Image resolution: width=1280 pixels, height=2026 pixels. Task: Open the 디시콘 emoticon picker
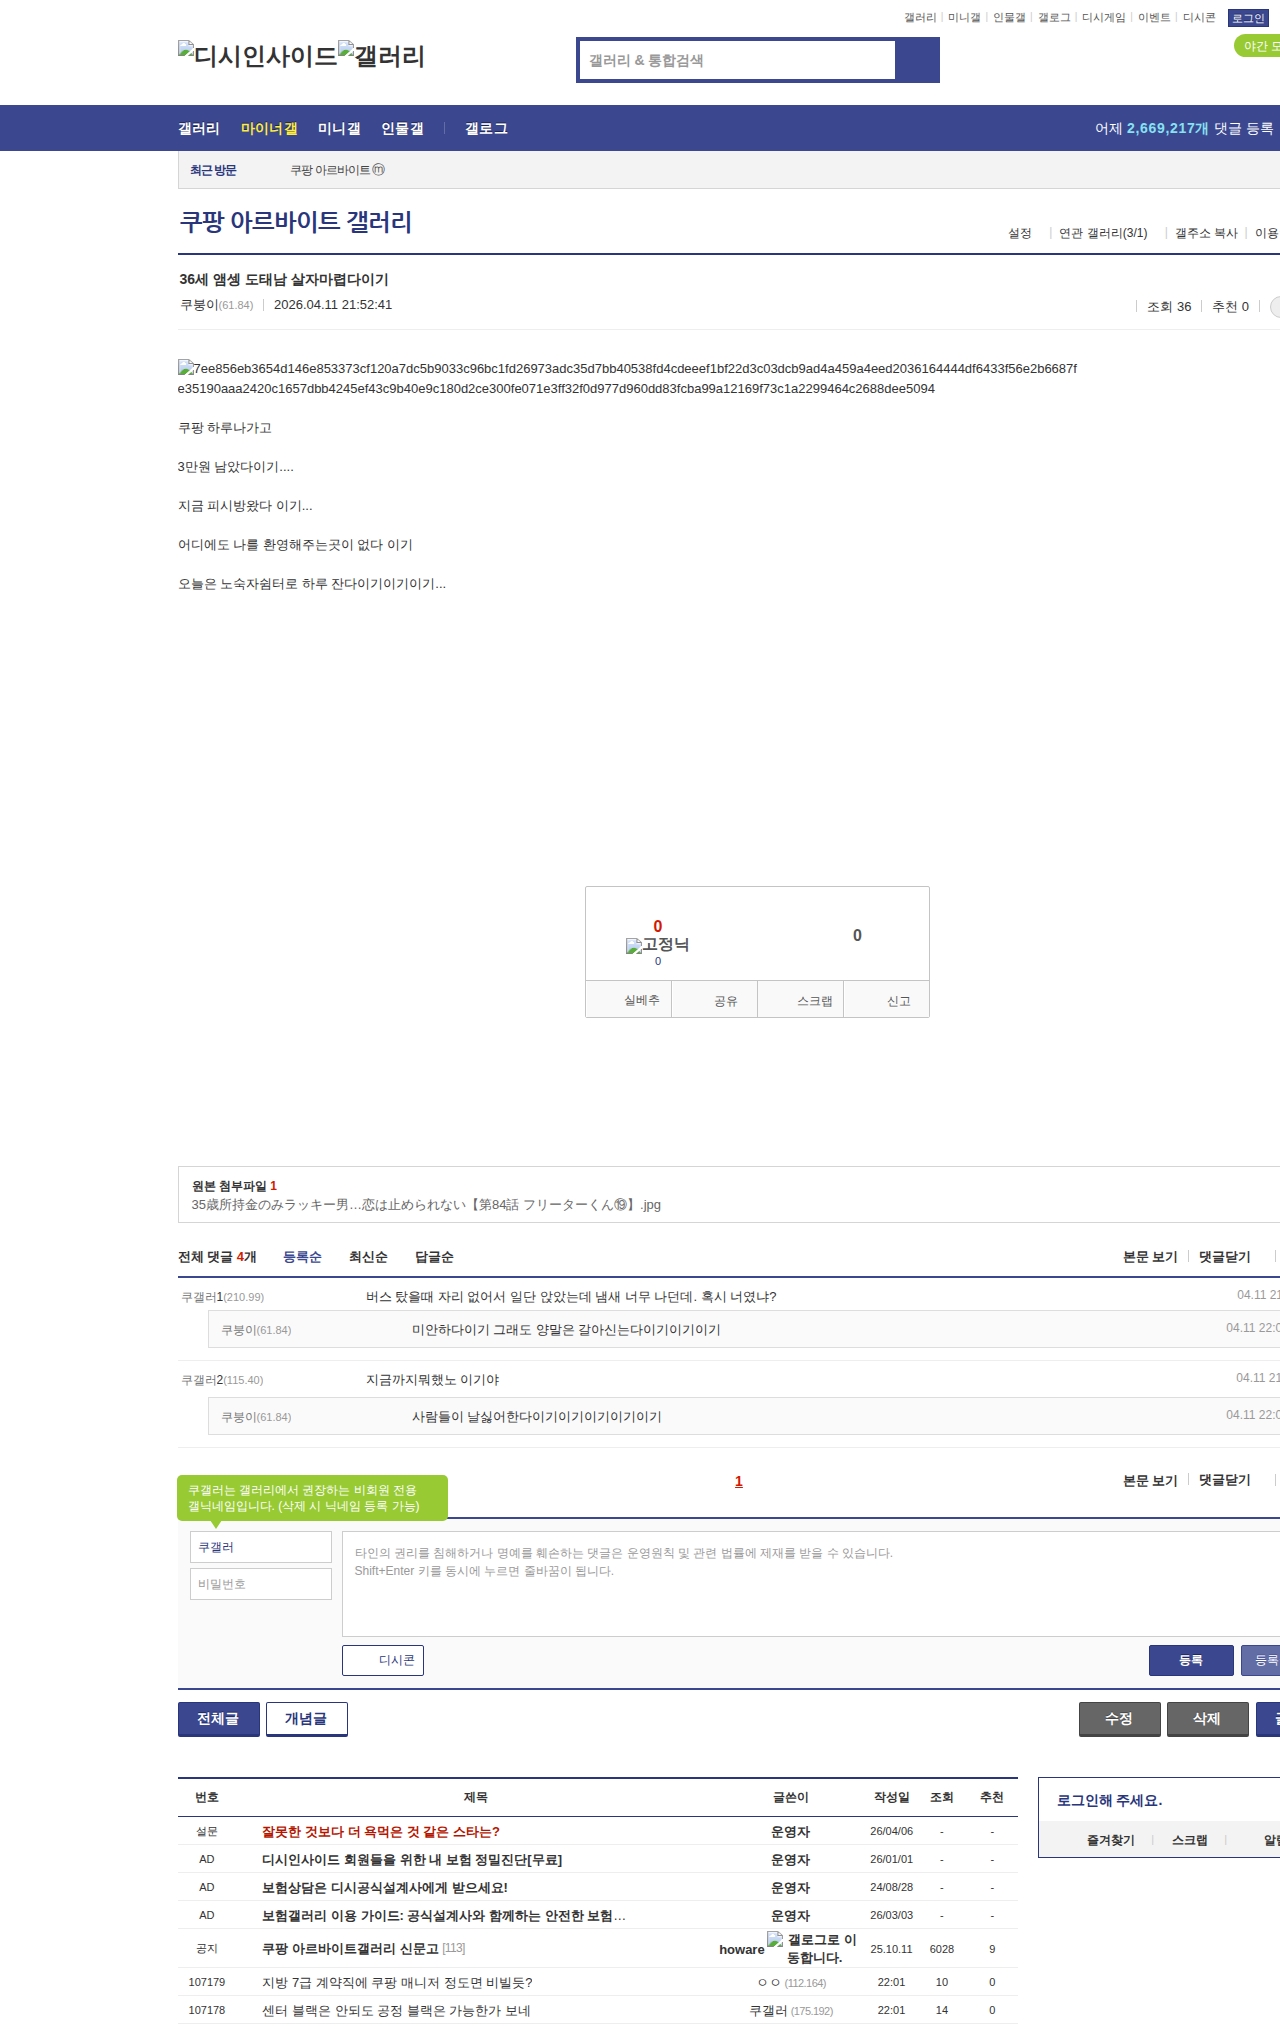click(x=383, y=1660)
